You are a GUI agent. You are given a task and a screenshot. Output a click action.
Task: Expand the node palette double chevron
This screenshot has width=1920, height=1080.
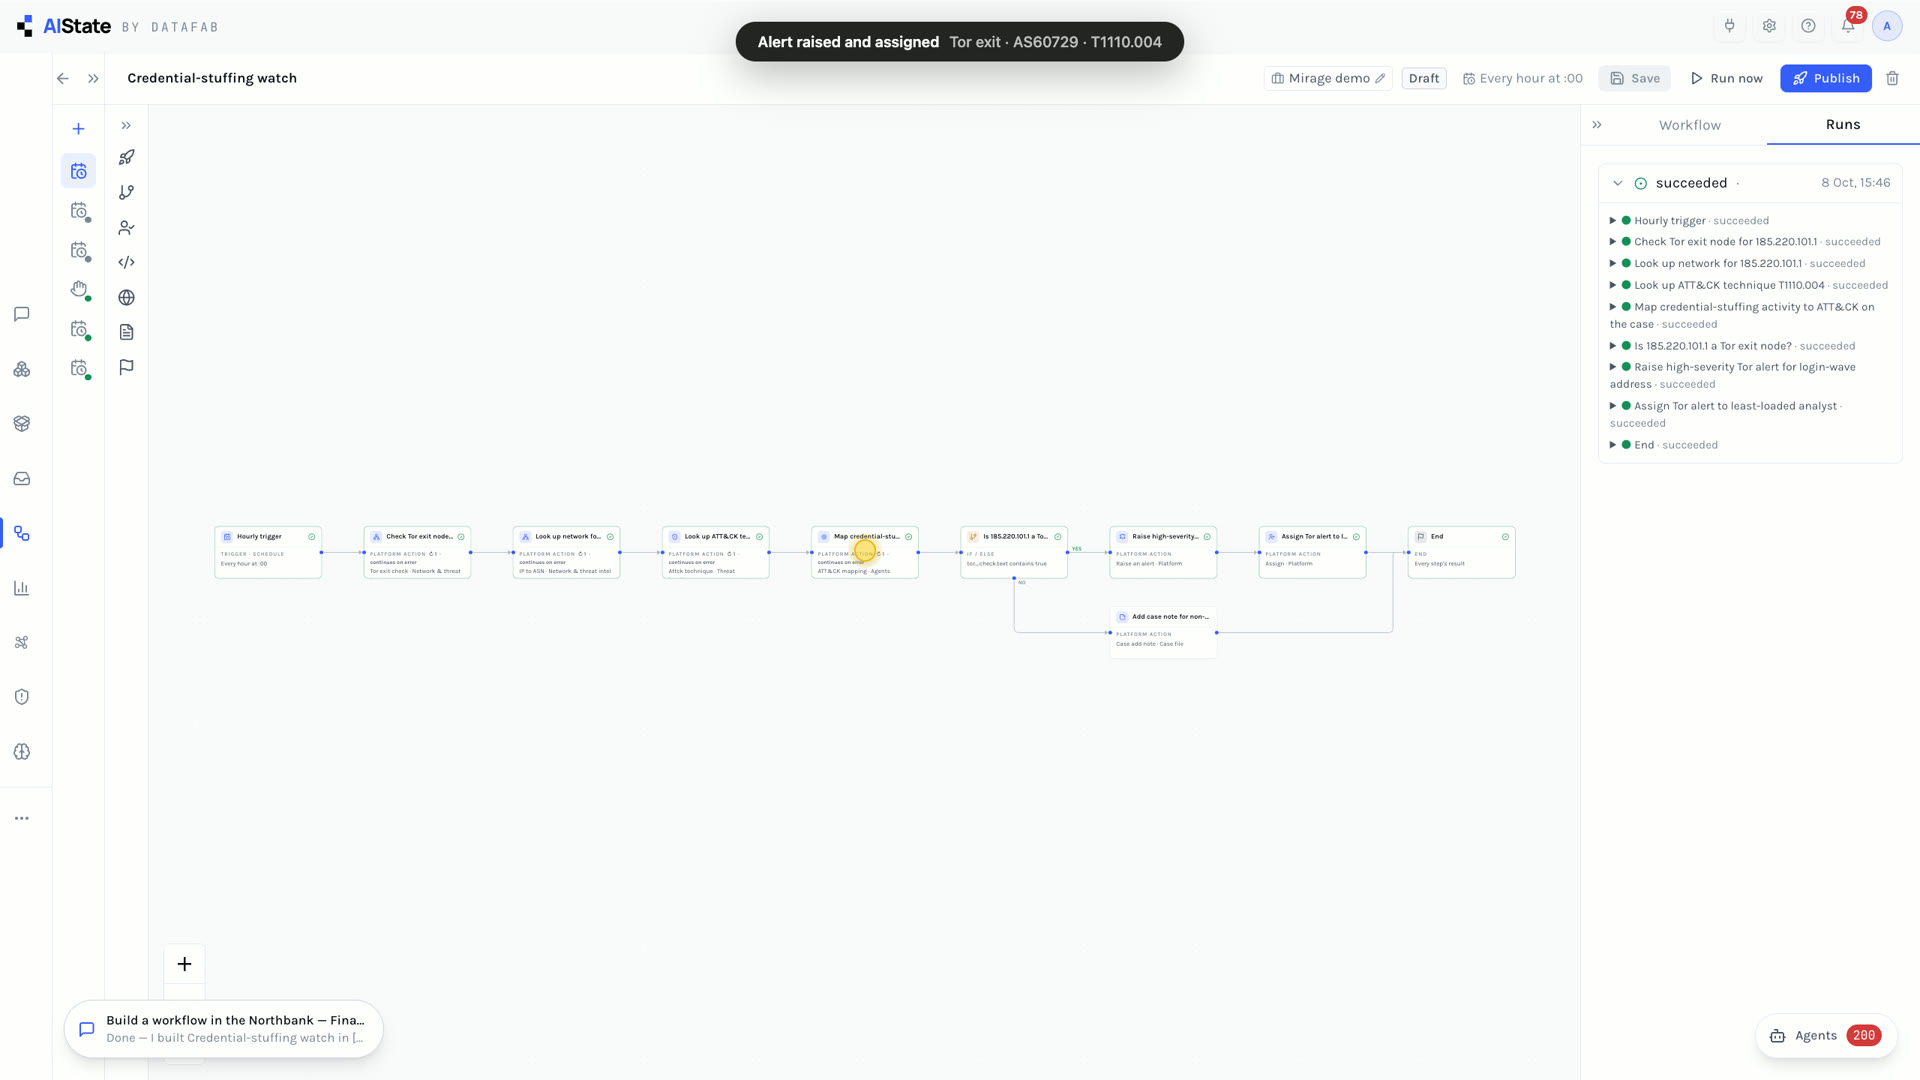coord(126,126)
